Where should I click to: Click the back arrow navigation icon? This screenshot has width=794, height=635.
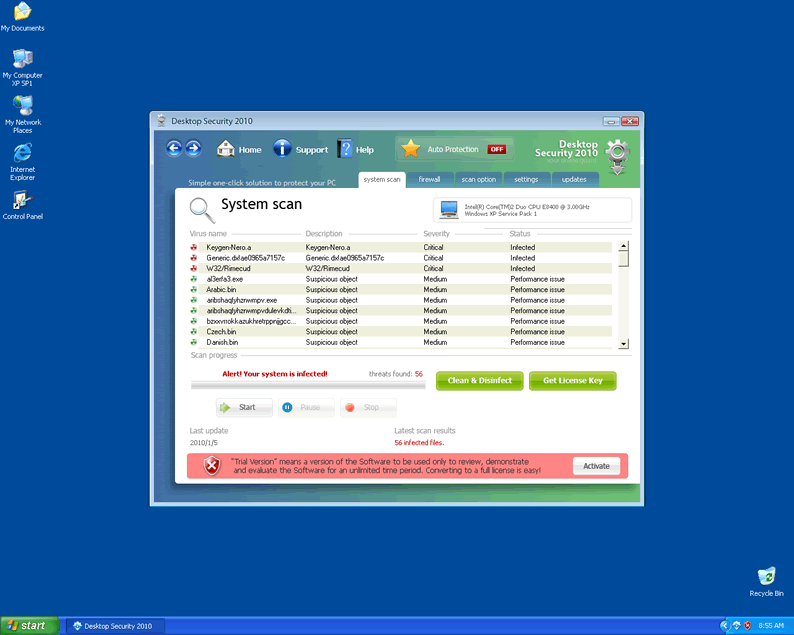point(174,148)
